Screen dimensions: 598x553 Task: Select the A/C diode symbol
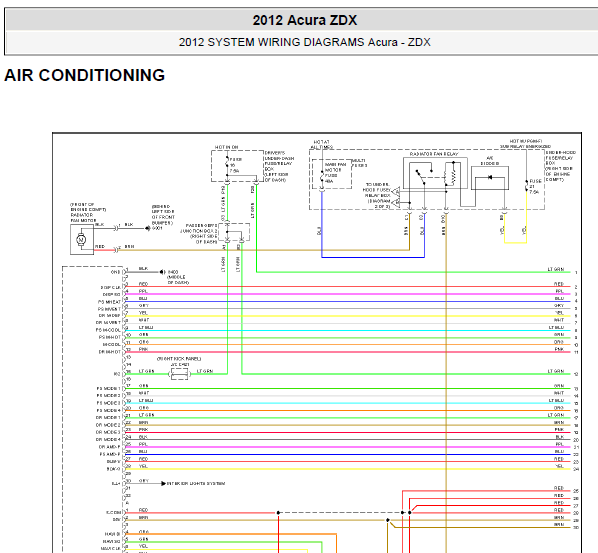pos(490,177)
